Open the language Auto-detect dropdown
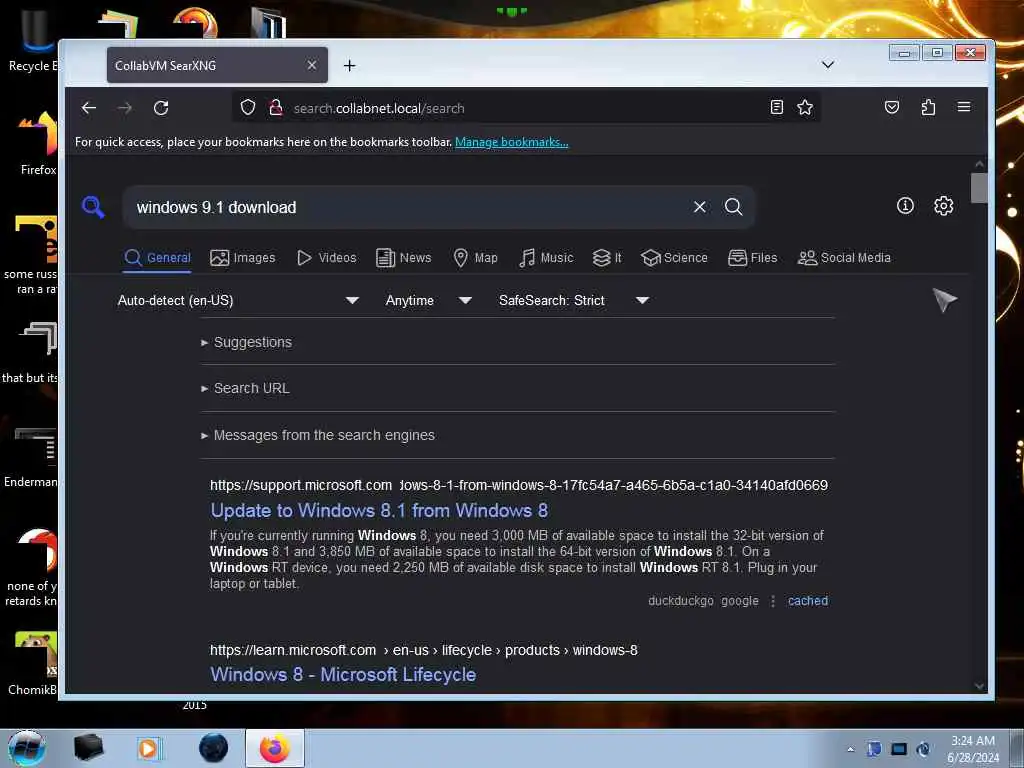Viewport: 1024px width, 768px height. pos(238,300)
